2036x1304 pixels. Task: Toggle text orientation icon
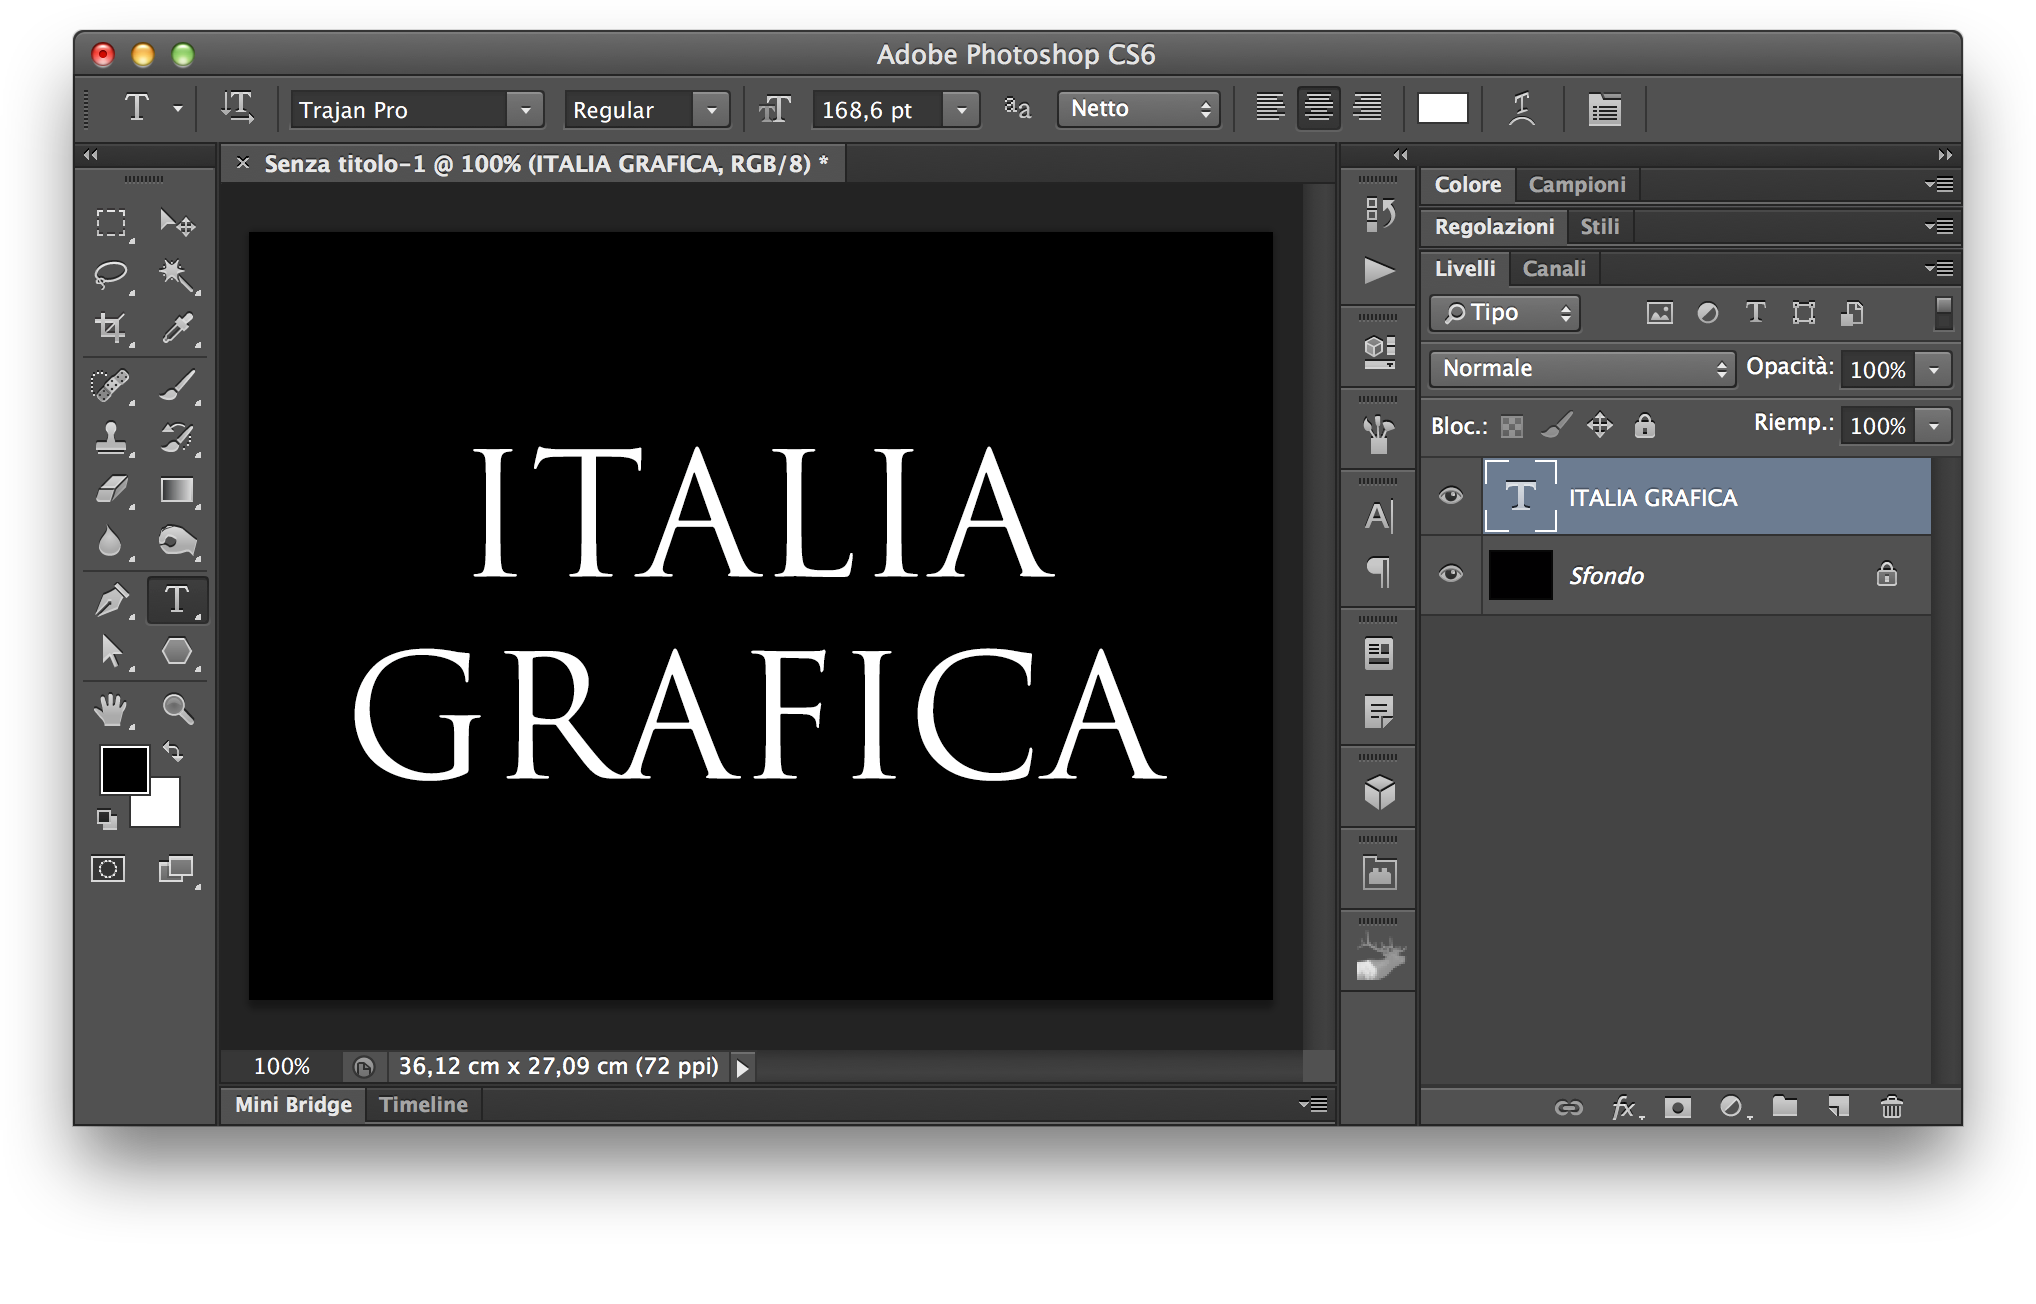(237, 108)
